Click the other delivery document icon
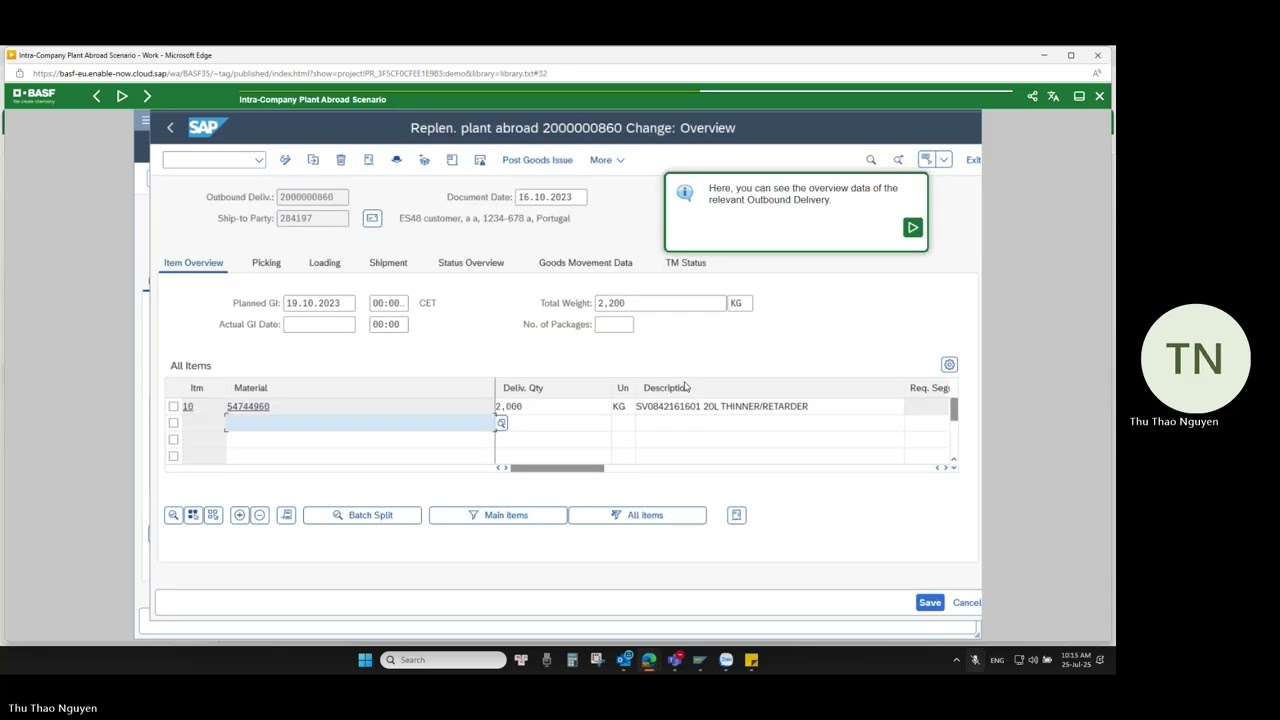 coord(313,160)
